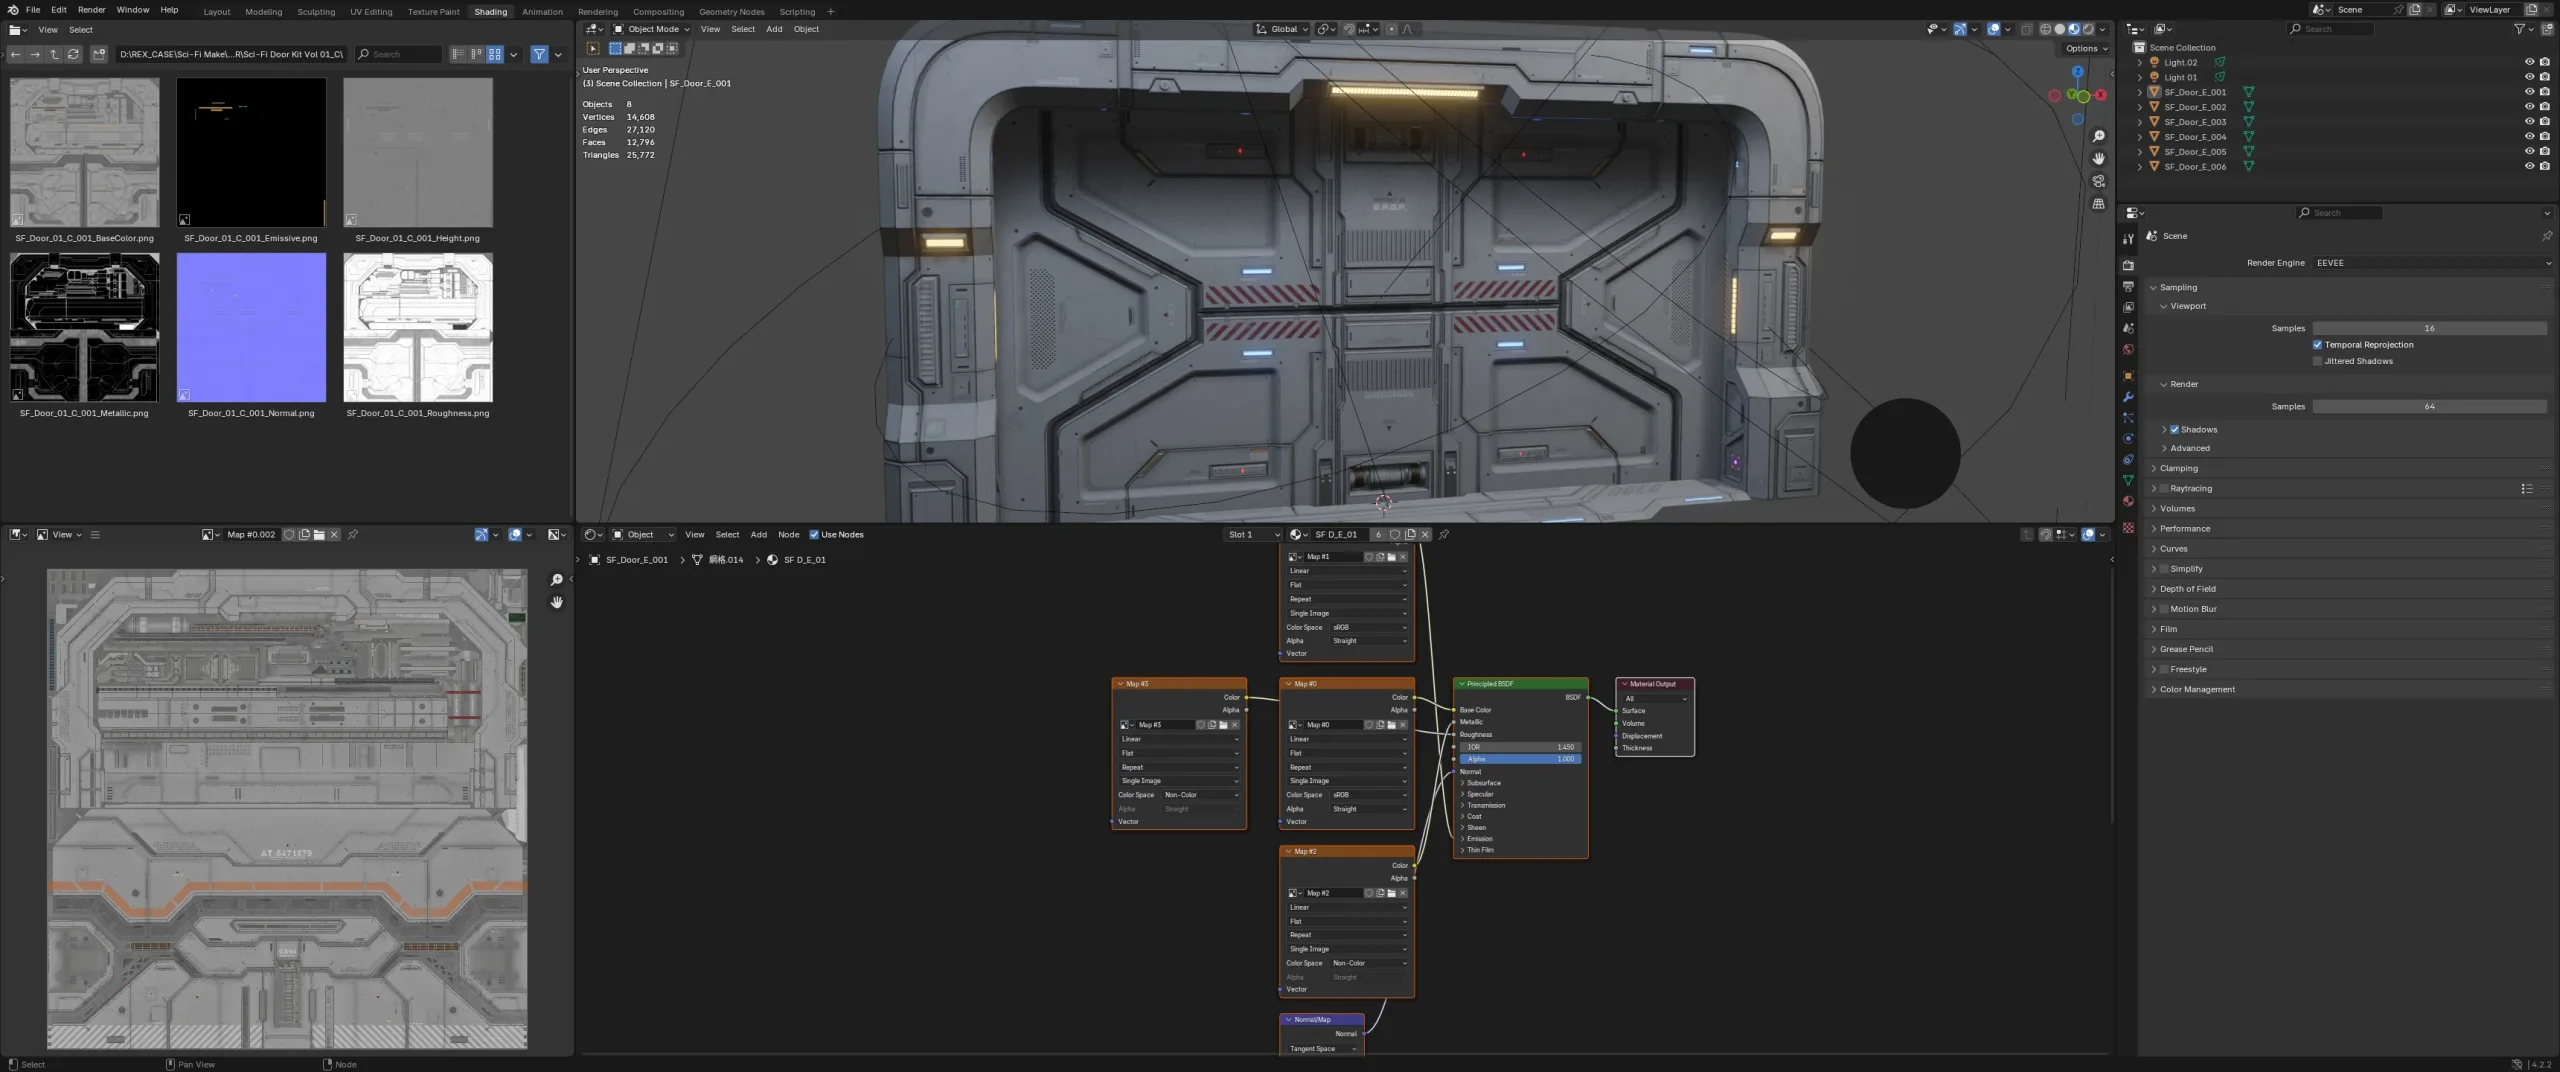Screen dimensions: 2560x1072
Task: Enable Wireframe viewport shading mode
Action: click(x=2045, y=29)
